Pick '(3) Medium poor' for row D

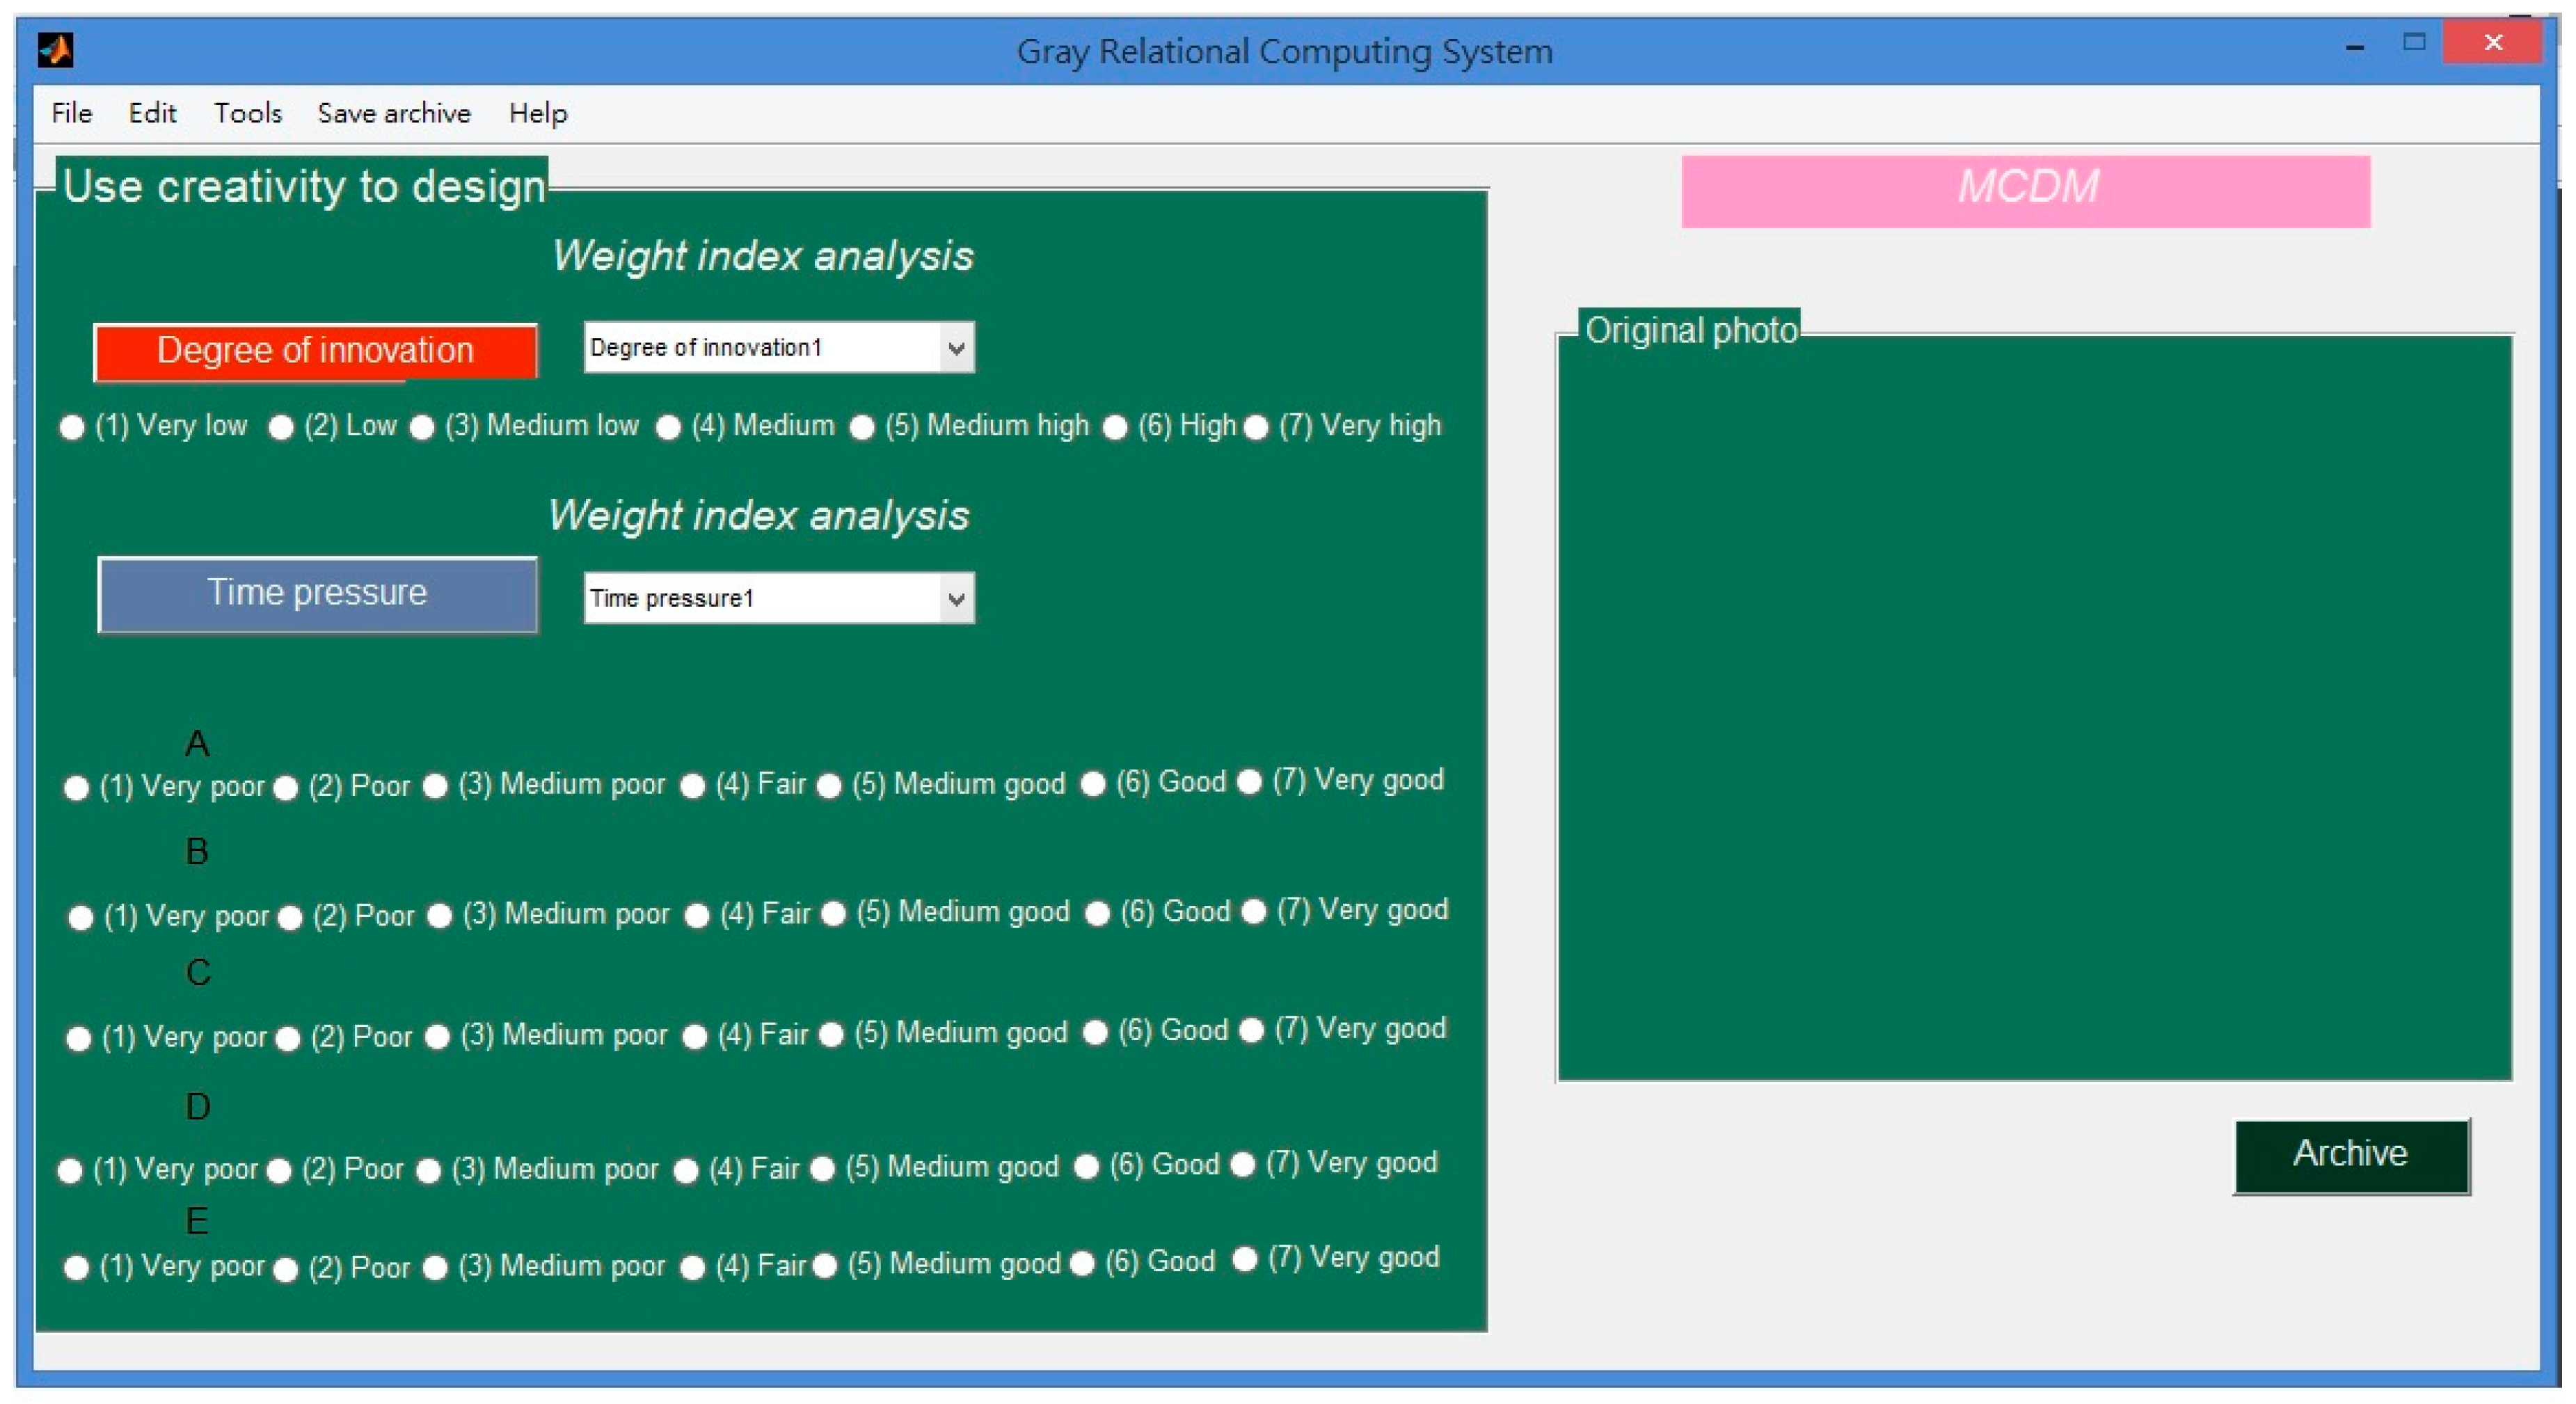pyautogui.click(x=428, y=1171)
